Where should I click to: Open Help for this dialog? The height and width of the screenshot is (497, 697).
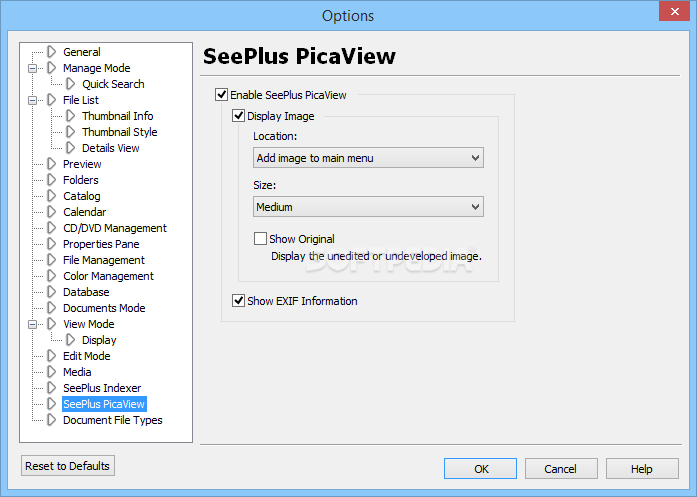coord(642,469)
